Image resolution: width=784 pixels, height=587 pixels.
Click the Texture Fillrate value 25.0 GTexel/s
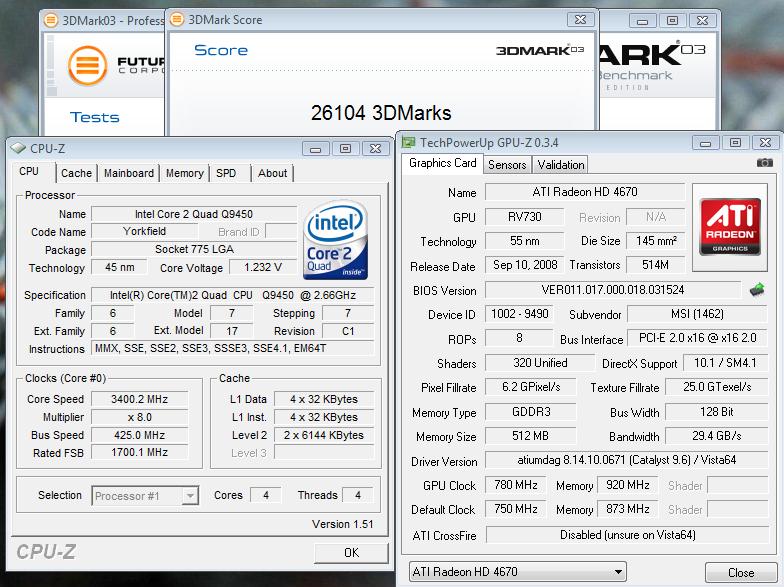pyautogui.click(x=716, y=386)
